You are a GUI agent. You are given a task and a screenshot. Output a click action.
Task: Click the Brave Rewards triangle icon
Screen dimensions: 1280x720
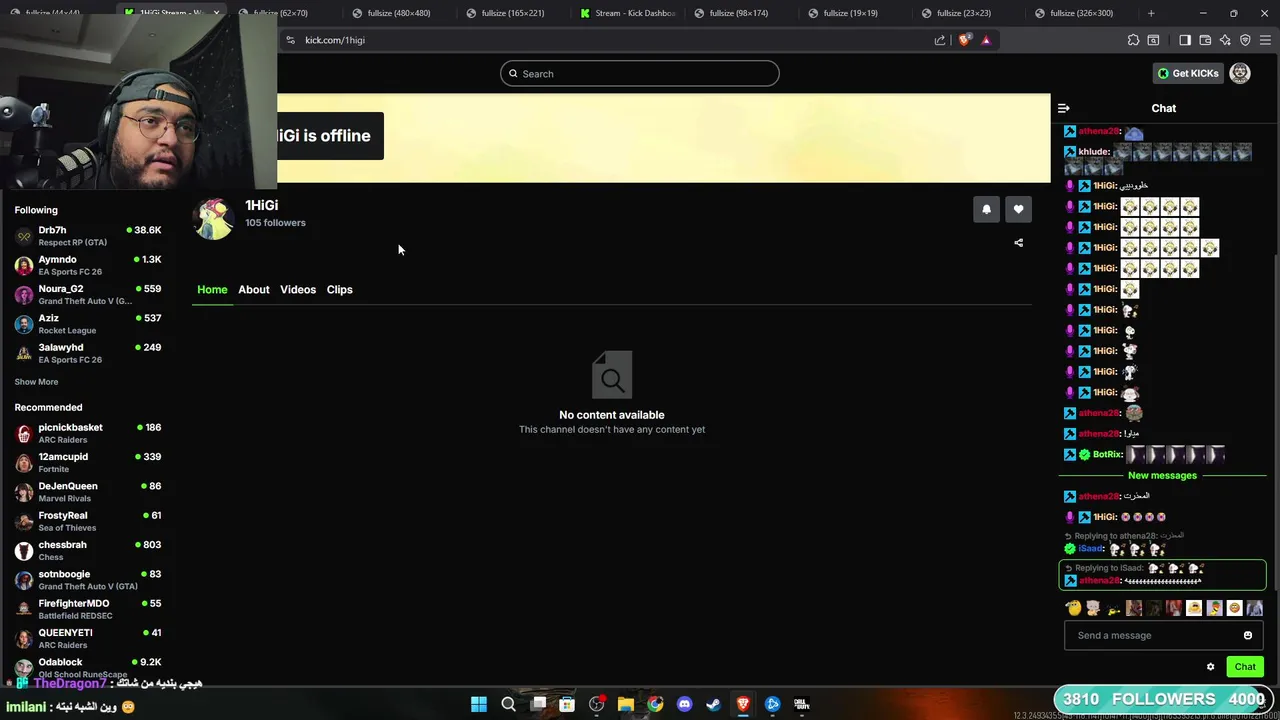coord(986,40)
